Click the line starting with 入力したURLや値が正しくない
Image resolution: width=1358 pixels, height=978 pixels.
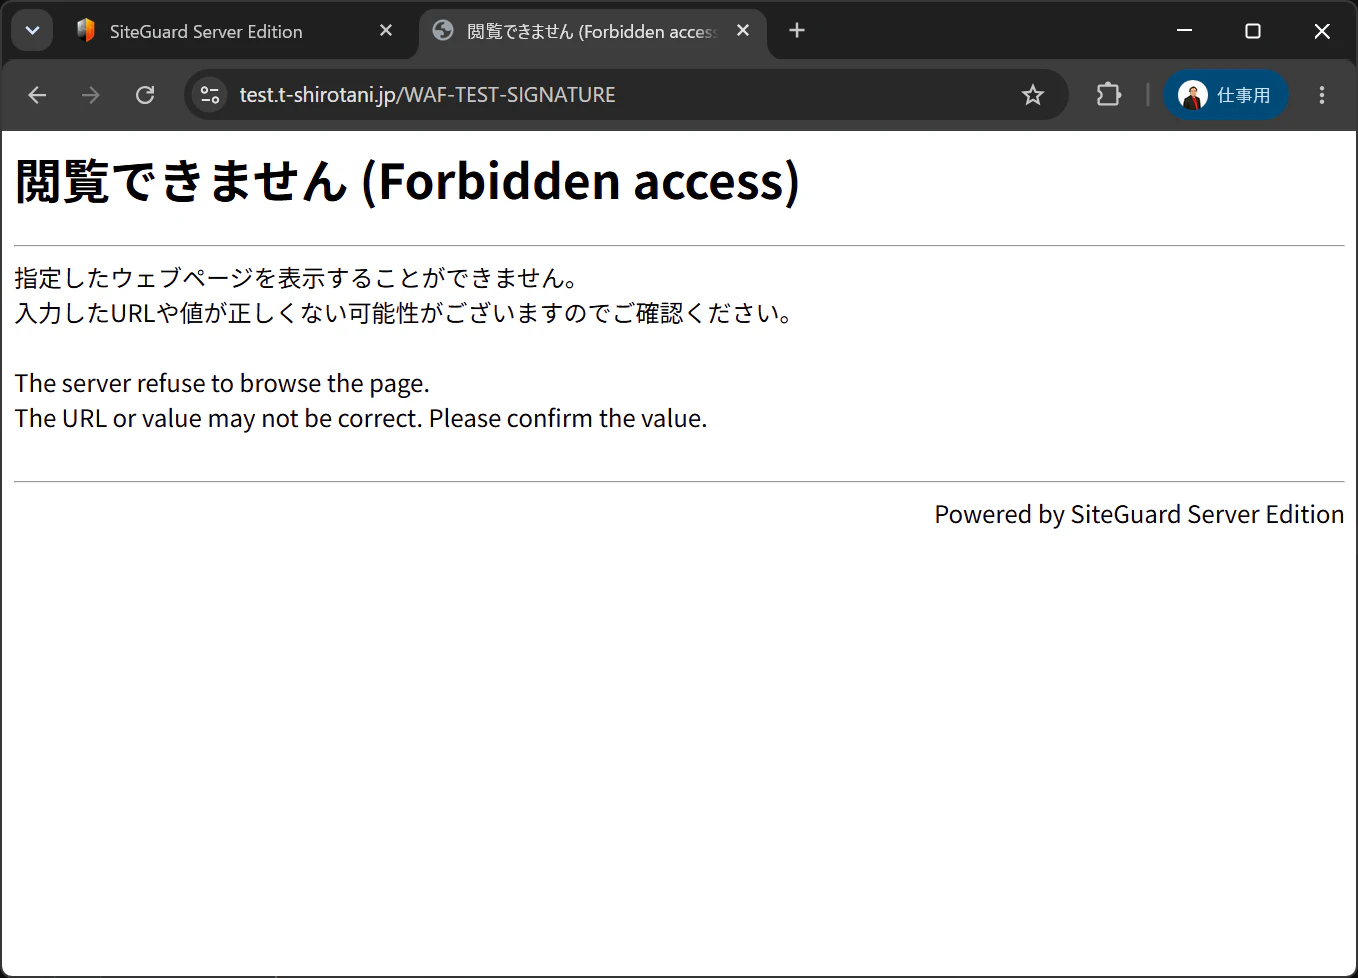click(x=405, y=313)
